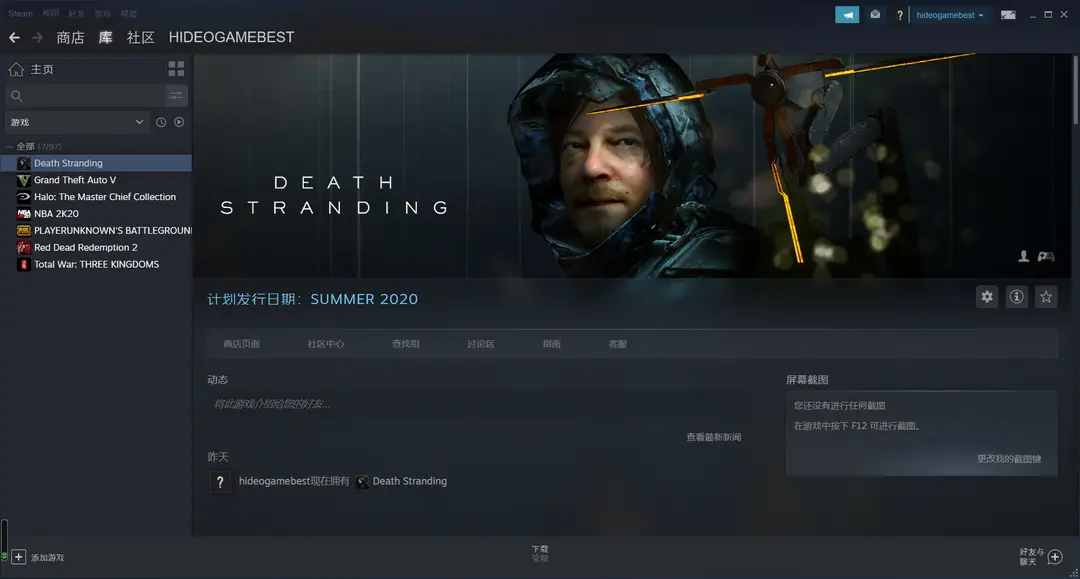Click the question mark avatar in activity
The width and height of the screenshot is (1080, 579).
coord(220,481)
